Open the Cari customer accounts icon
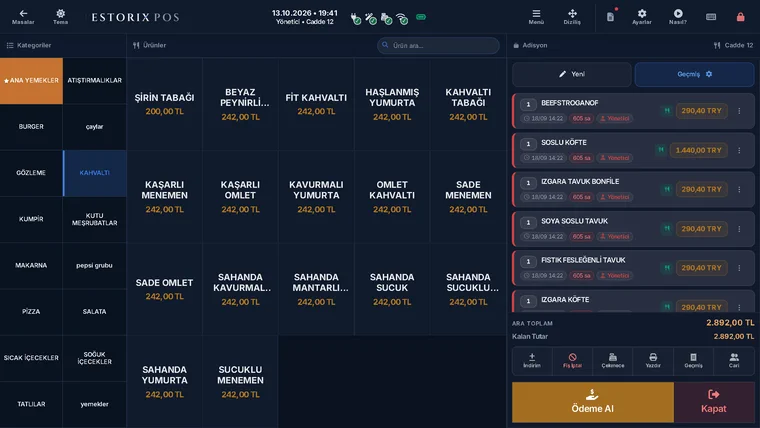The height and width of the screenshot is (428, 760). pos(734,361)
